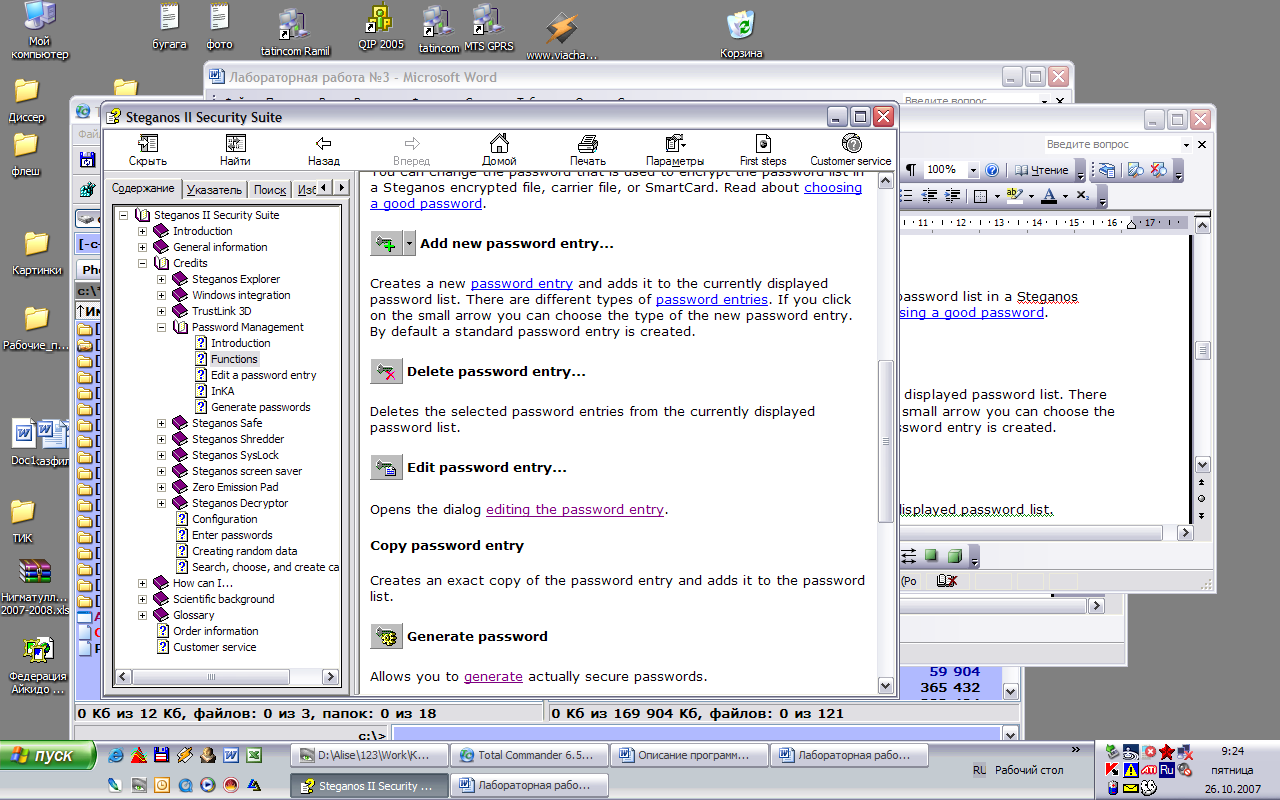Viewport: 1280px width, 800px height.
Task: Open the Creating random data topic
Action: tap(244, 551)
